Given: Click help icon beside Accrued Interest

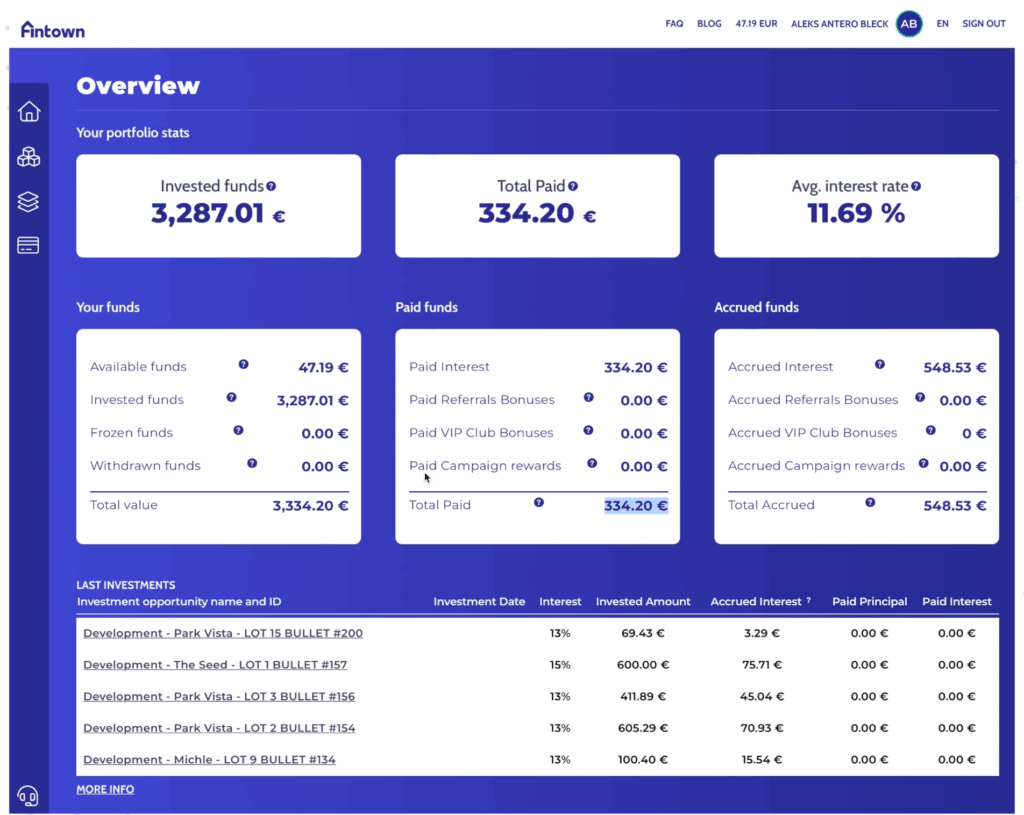Looking at the screenshot, I should [x=880, y=365].
